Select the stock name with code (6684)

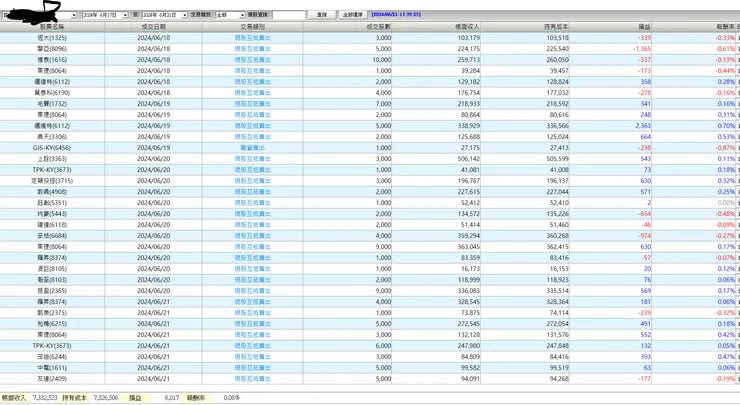coord(52,236)
